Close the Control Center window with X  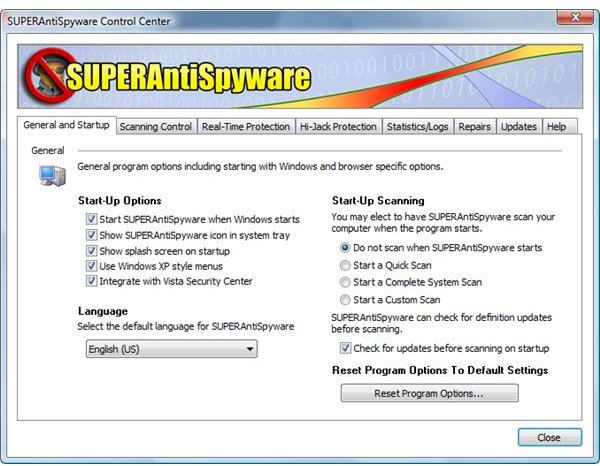(x=575, y=17)
